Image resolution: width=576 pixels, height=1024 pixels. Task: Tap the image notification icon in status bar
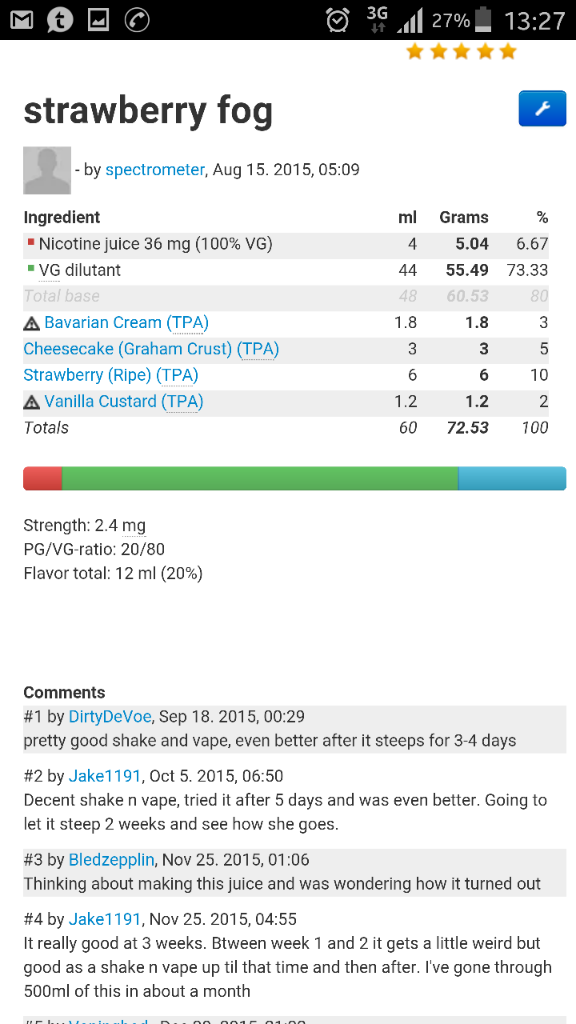pos(99,21)
